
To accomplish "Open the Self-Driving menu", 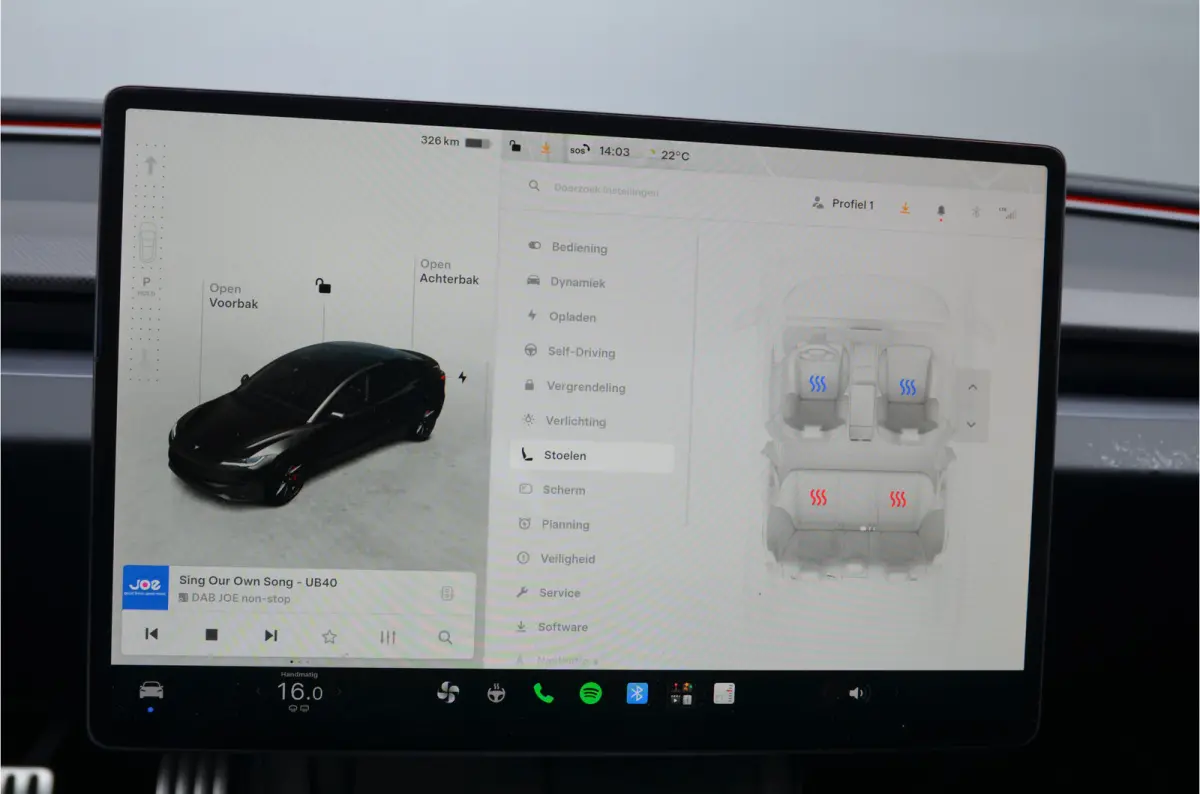I will click(x=569, y=352).
